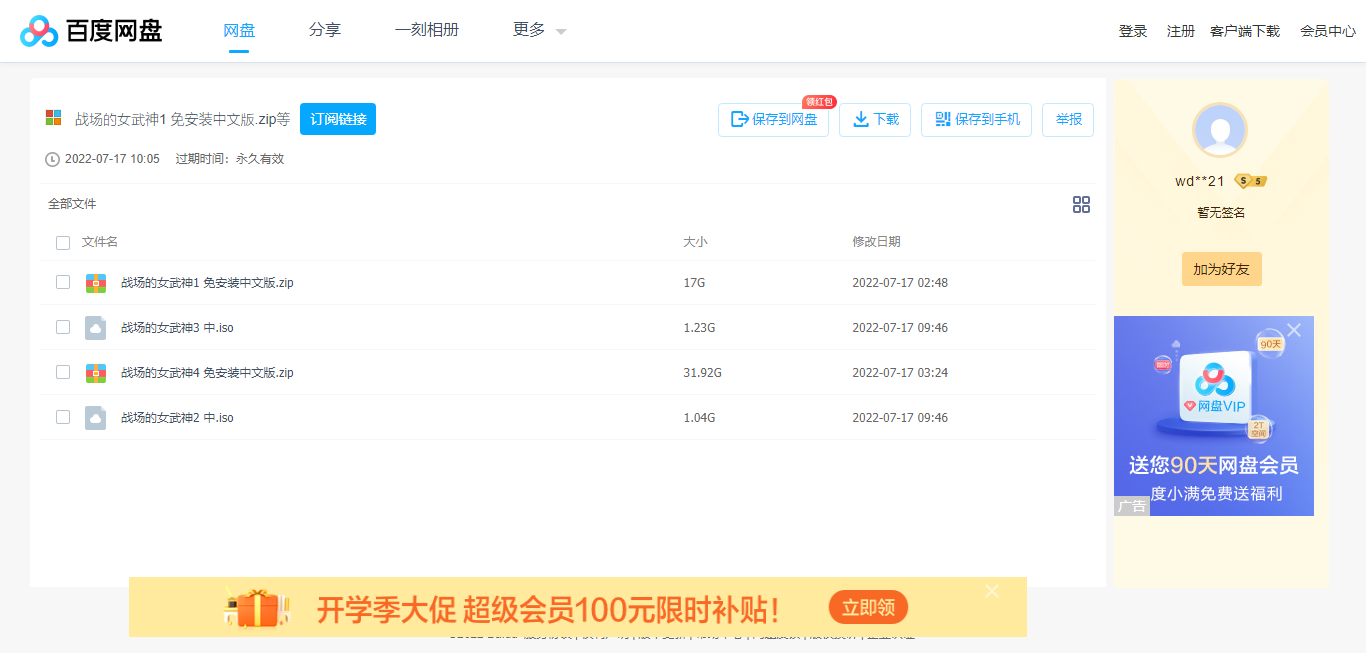Click the gift box icon in promo banner
1366x653 pixels.
coord(258,606)
